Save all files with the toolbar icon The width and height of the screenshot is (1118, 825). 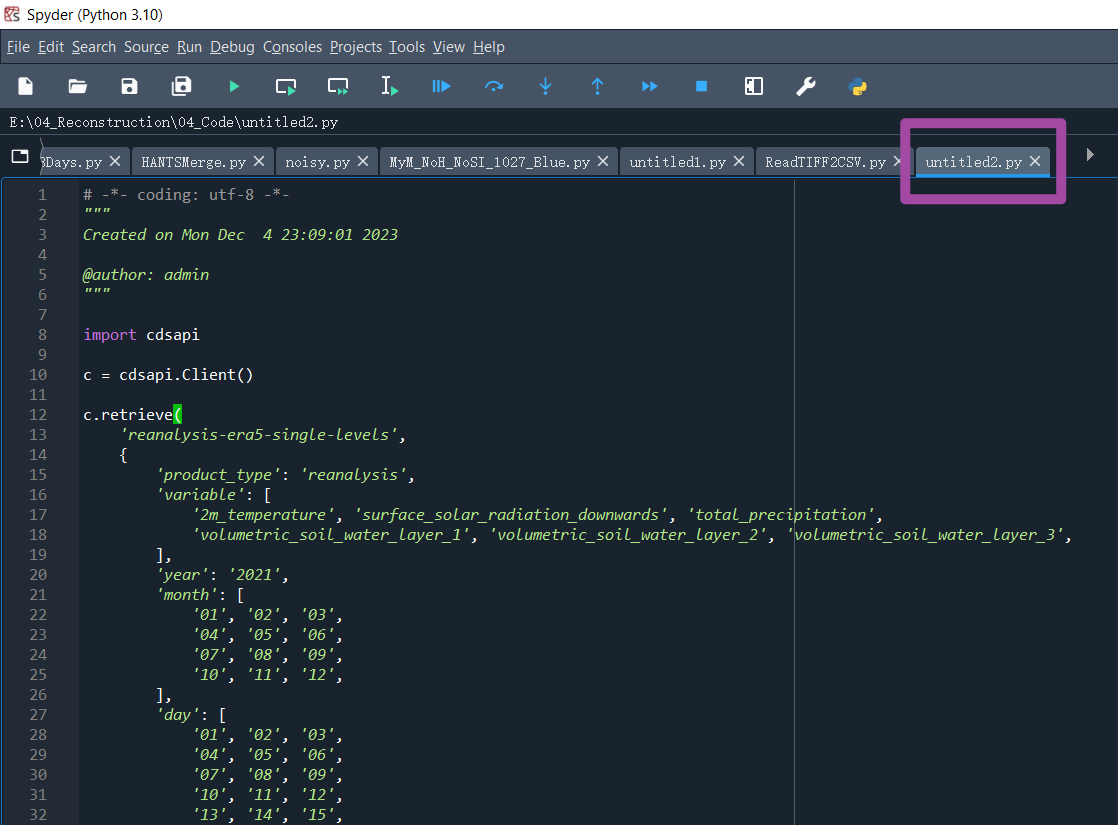click(181, 86)
